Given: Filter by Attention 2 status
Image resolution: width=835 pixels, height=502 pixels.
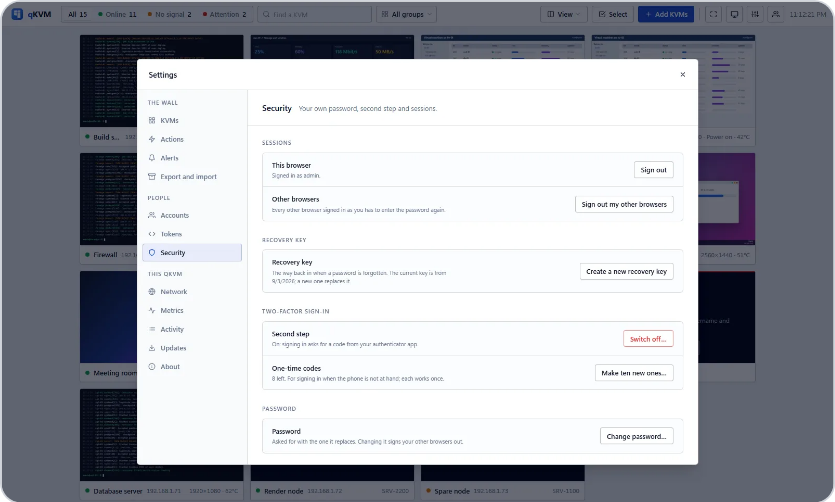Looking at the screenshot, I should 224,14.
